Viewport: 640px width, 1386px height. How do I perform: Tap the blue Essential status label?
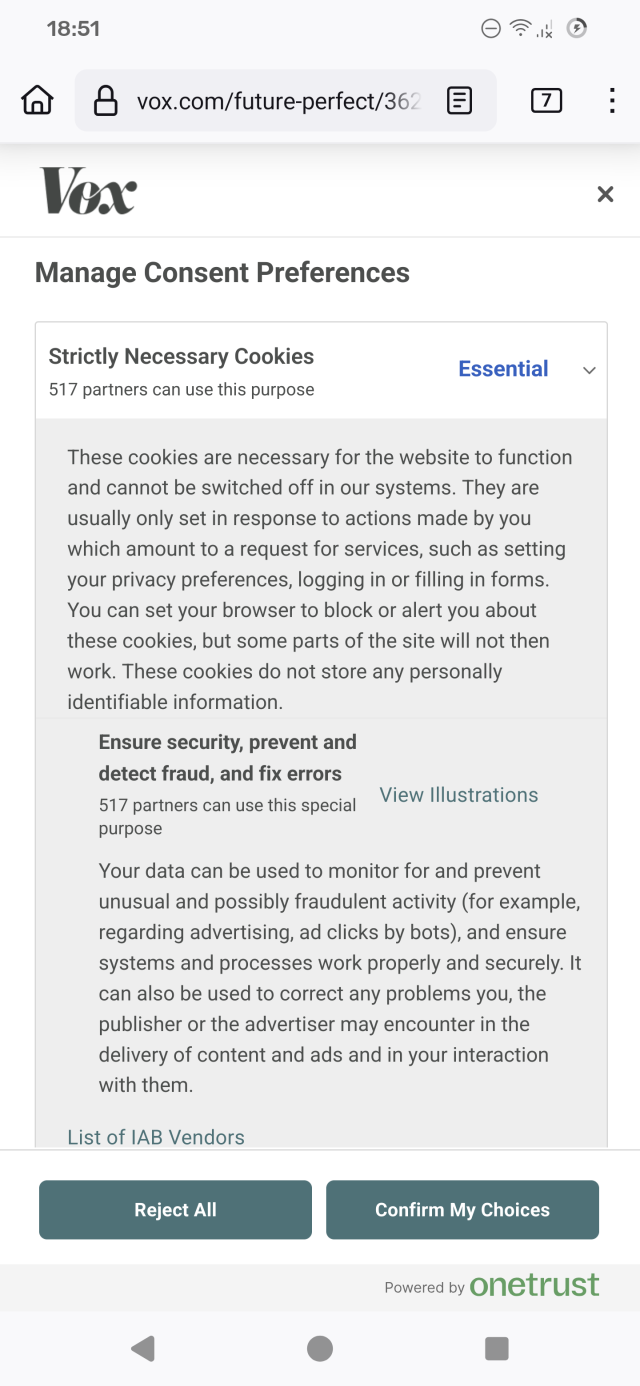click(503, 369)
